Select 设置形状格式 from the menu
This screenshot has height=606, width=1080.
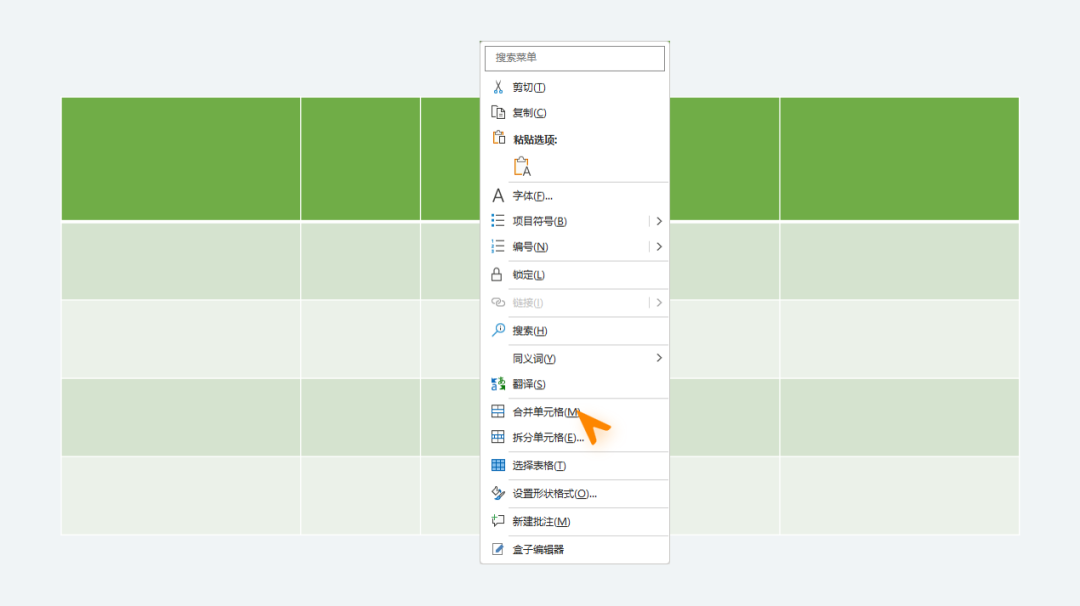(555, 493)
